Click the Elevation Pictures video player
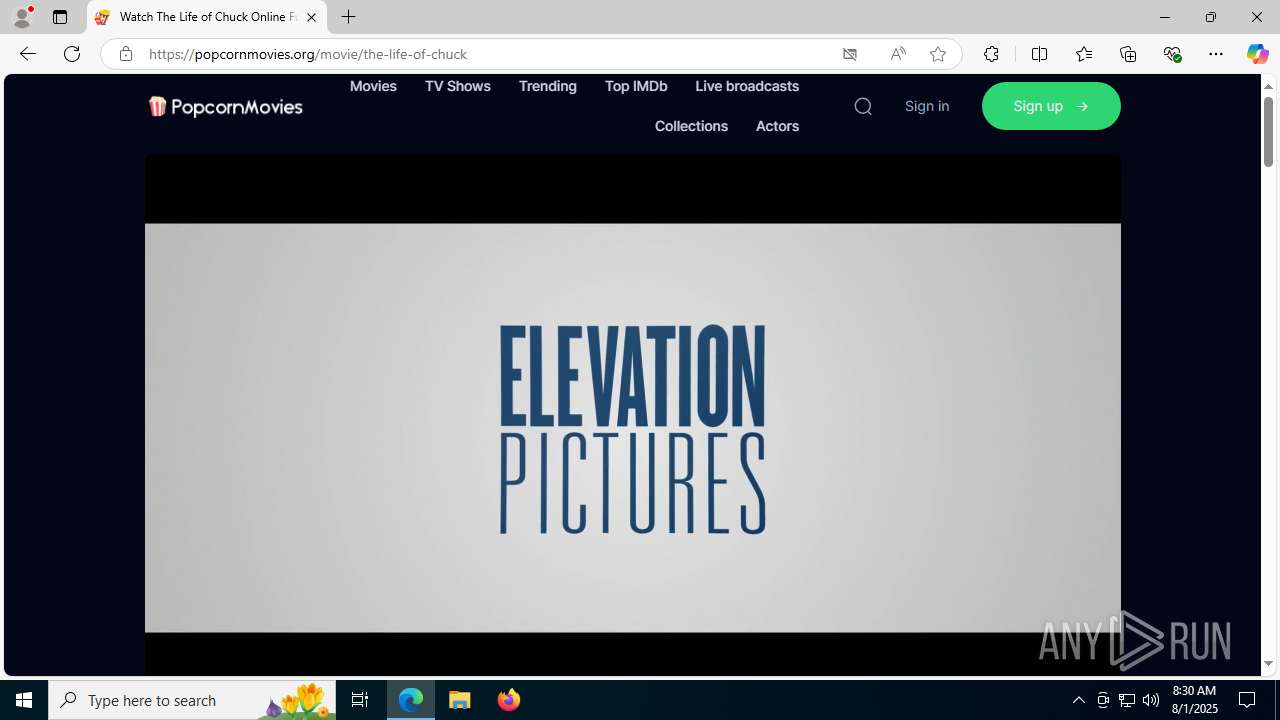The image size is (1280, 720). point(633,414)
